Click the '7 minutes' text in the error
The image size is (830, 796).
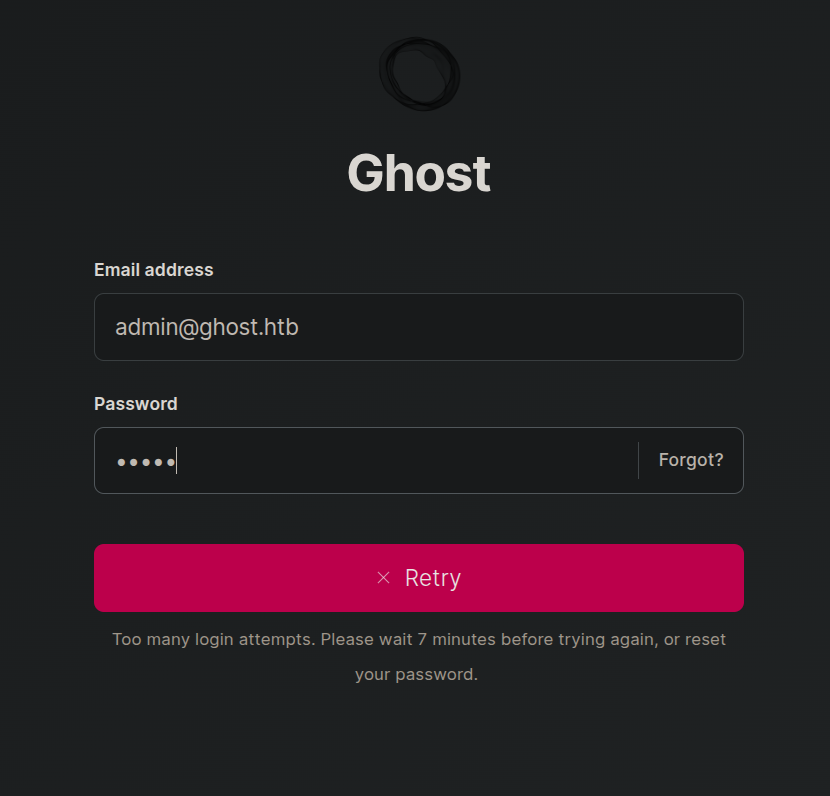[456, 639]
